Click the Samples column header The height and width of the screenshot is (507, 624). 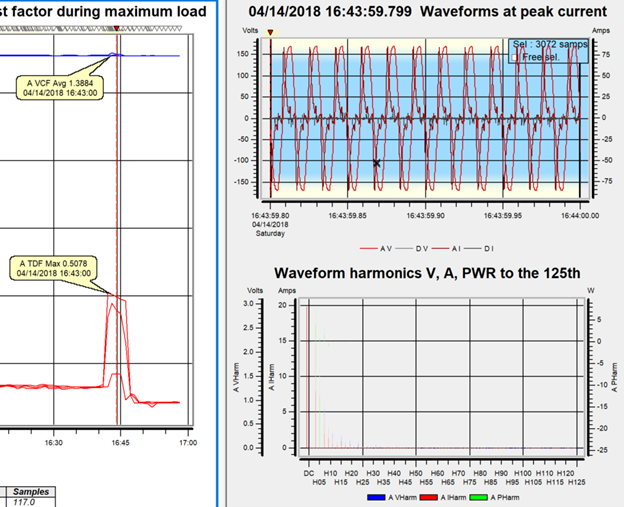tap(37, 492)
